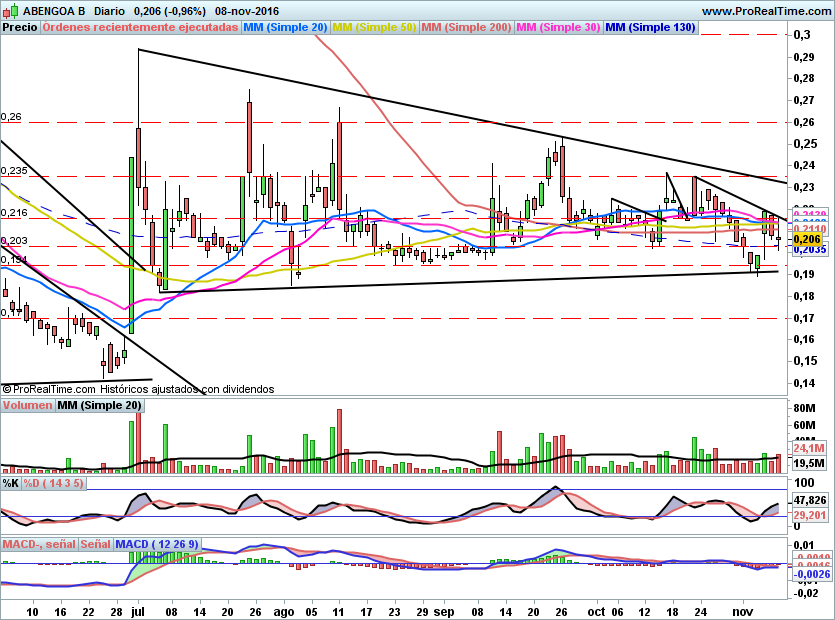Click the 47,826 stochastic value tag
This screenshot has height=620, width=835.
(809, 499)
